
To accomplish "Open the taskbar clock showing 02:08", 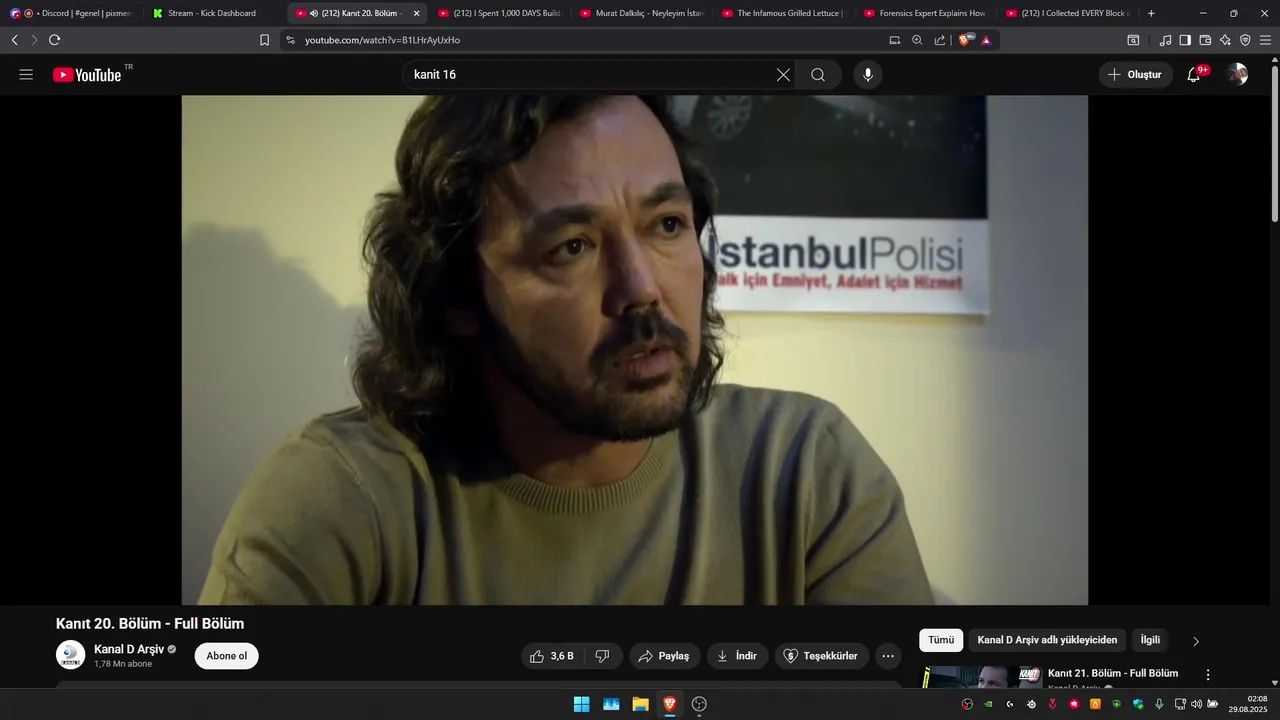I will (1250, 704).
